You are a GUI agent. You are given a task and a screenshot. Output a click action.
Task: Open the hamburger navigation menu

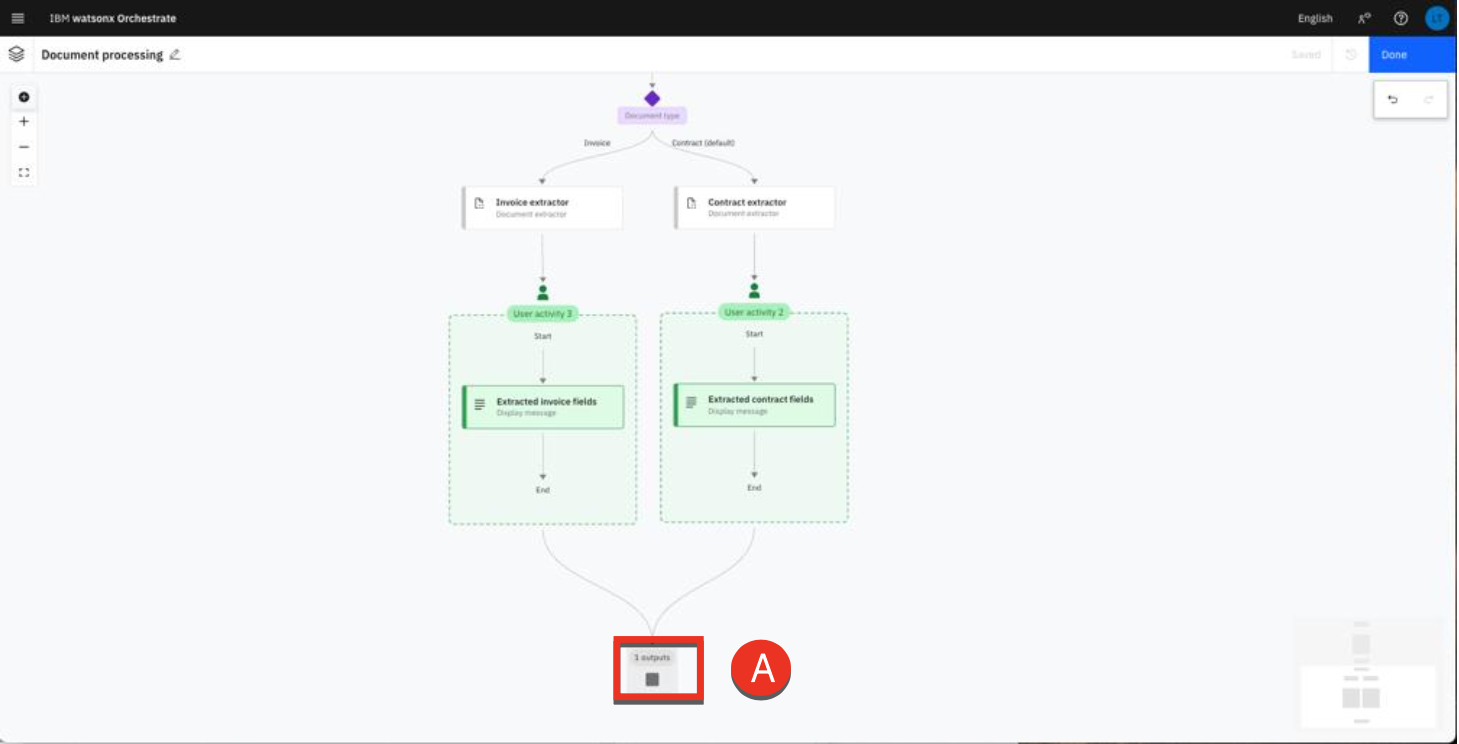click(17, 18)
